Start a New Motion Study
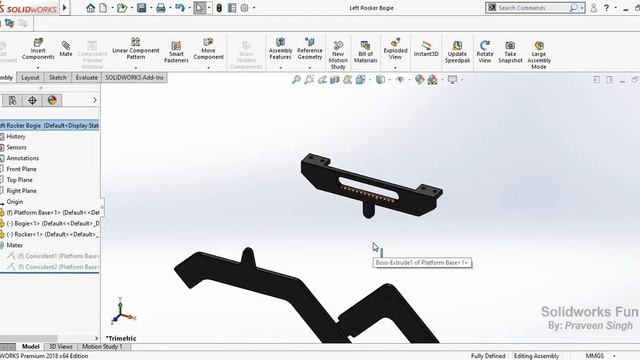 pos(338,55)
